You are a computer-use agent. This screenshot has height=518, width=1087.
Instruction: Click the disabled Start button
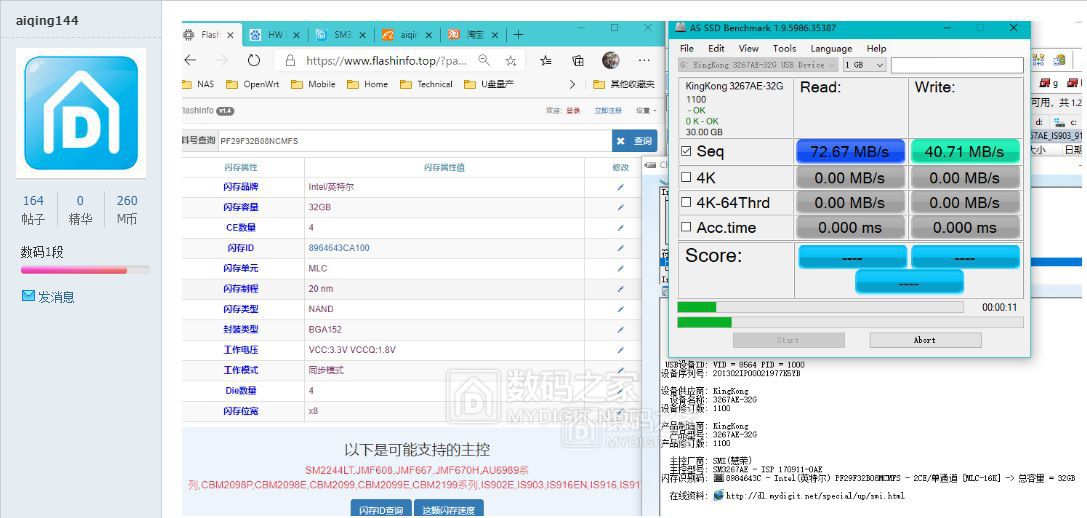click(x=788, y=340)
